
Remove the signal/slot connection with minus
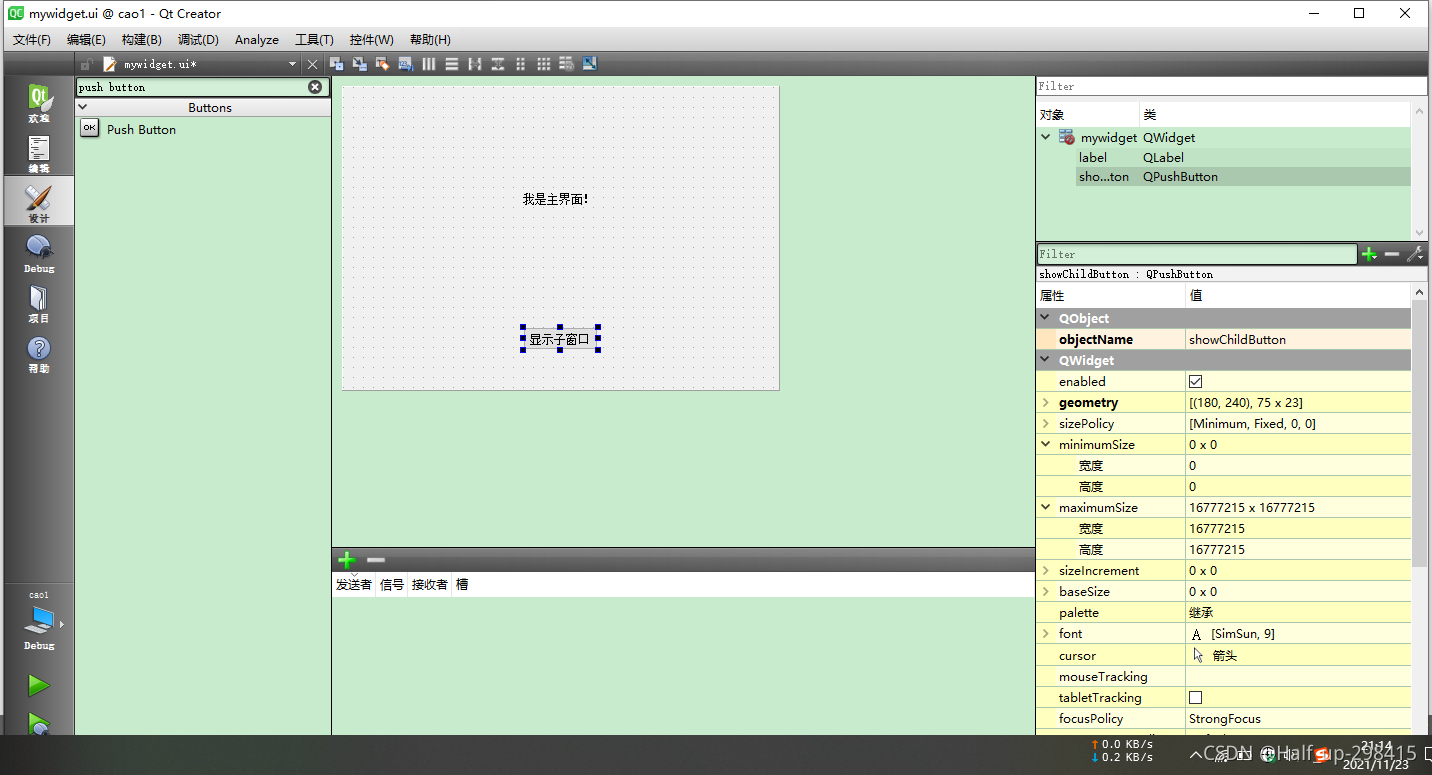[x=376, y=560]
